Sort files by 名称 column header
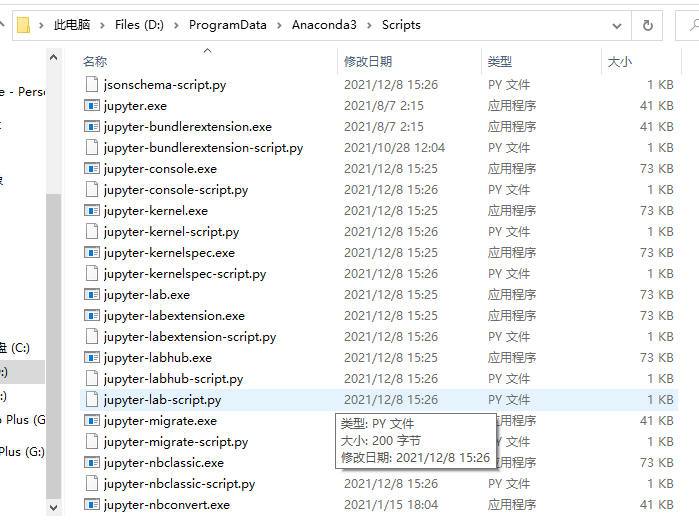 95,62
